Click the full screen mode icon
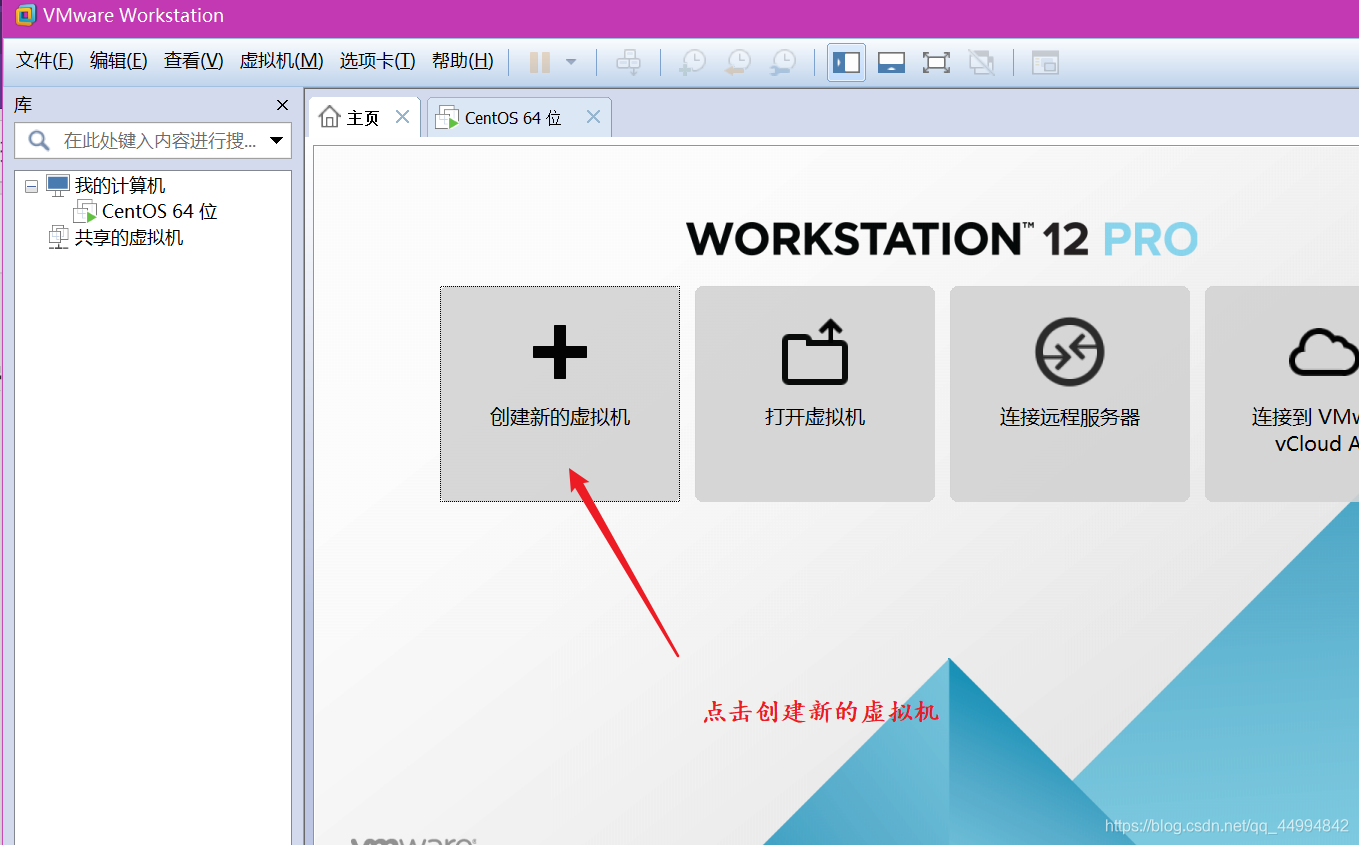 pyautogui.click(x=936, y=63)
